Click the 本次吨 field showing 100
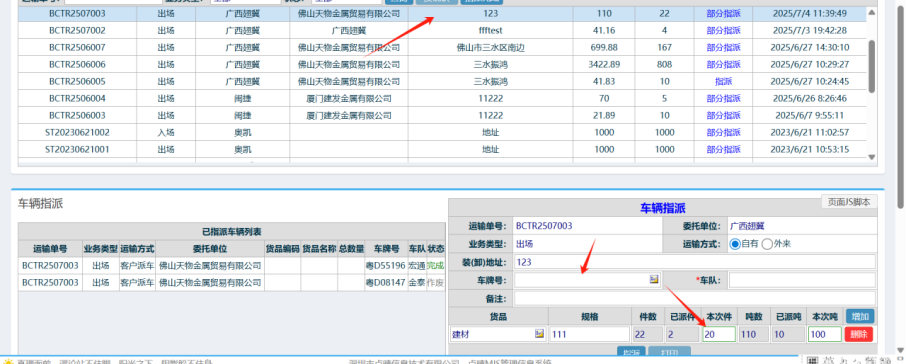Viewport: 907px width, 364px height. 825,334
